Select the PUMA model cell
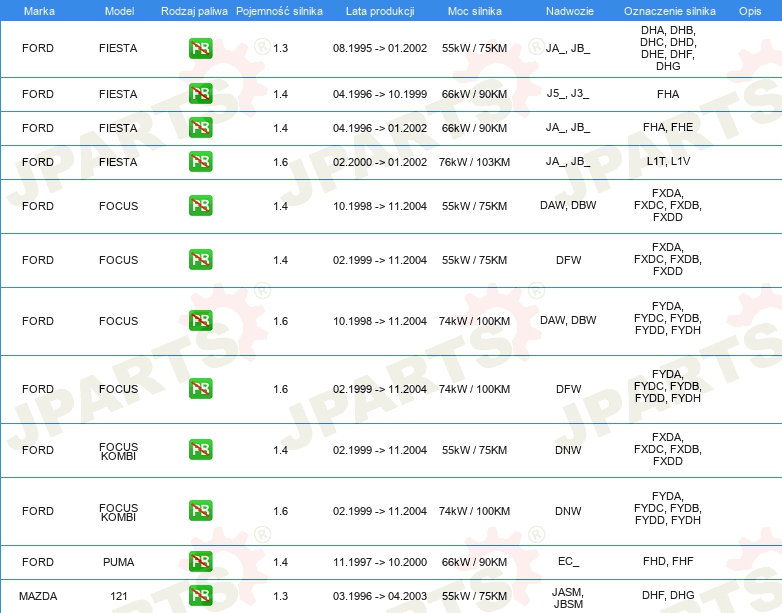This screenshot has height=613, width=782. click(119, 562)
